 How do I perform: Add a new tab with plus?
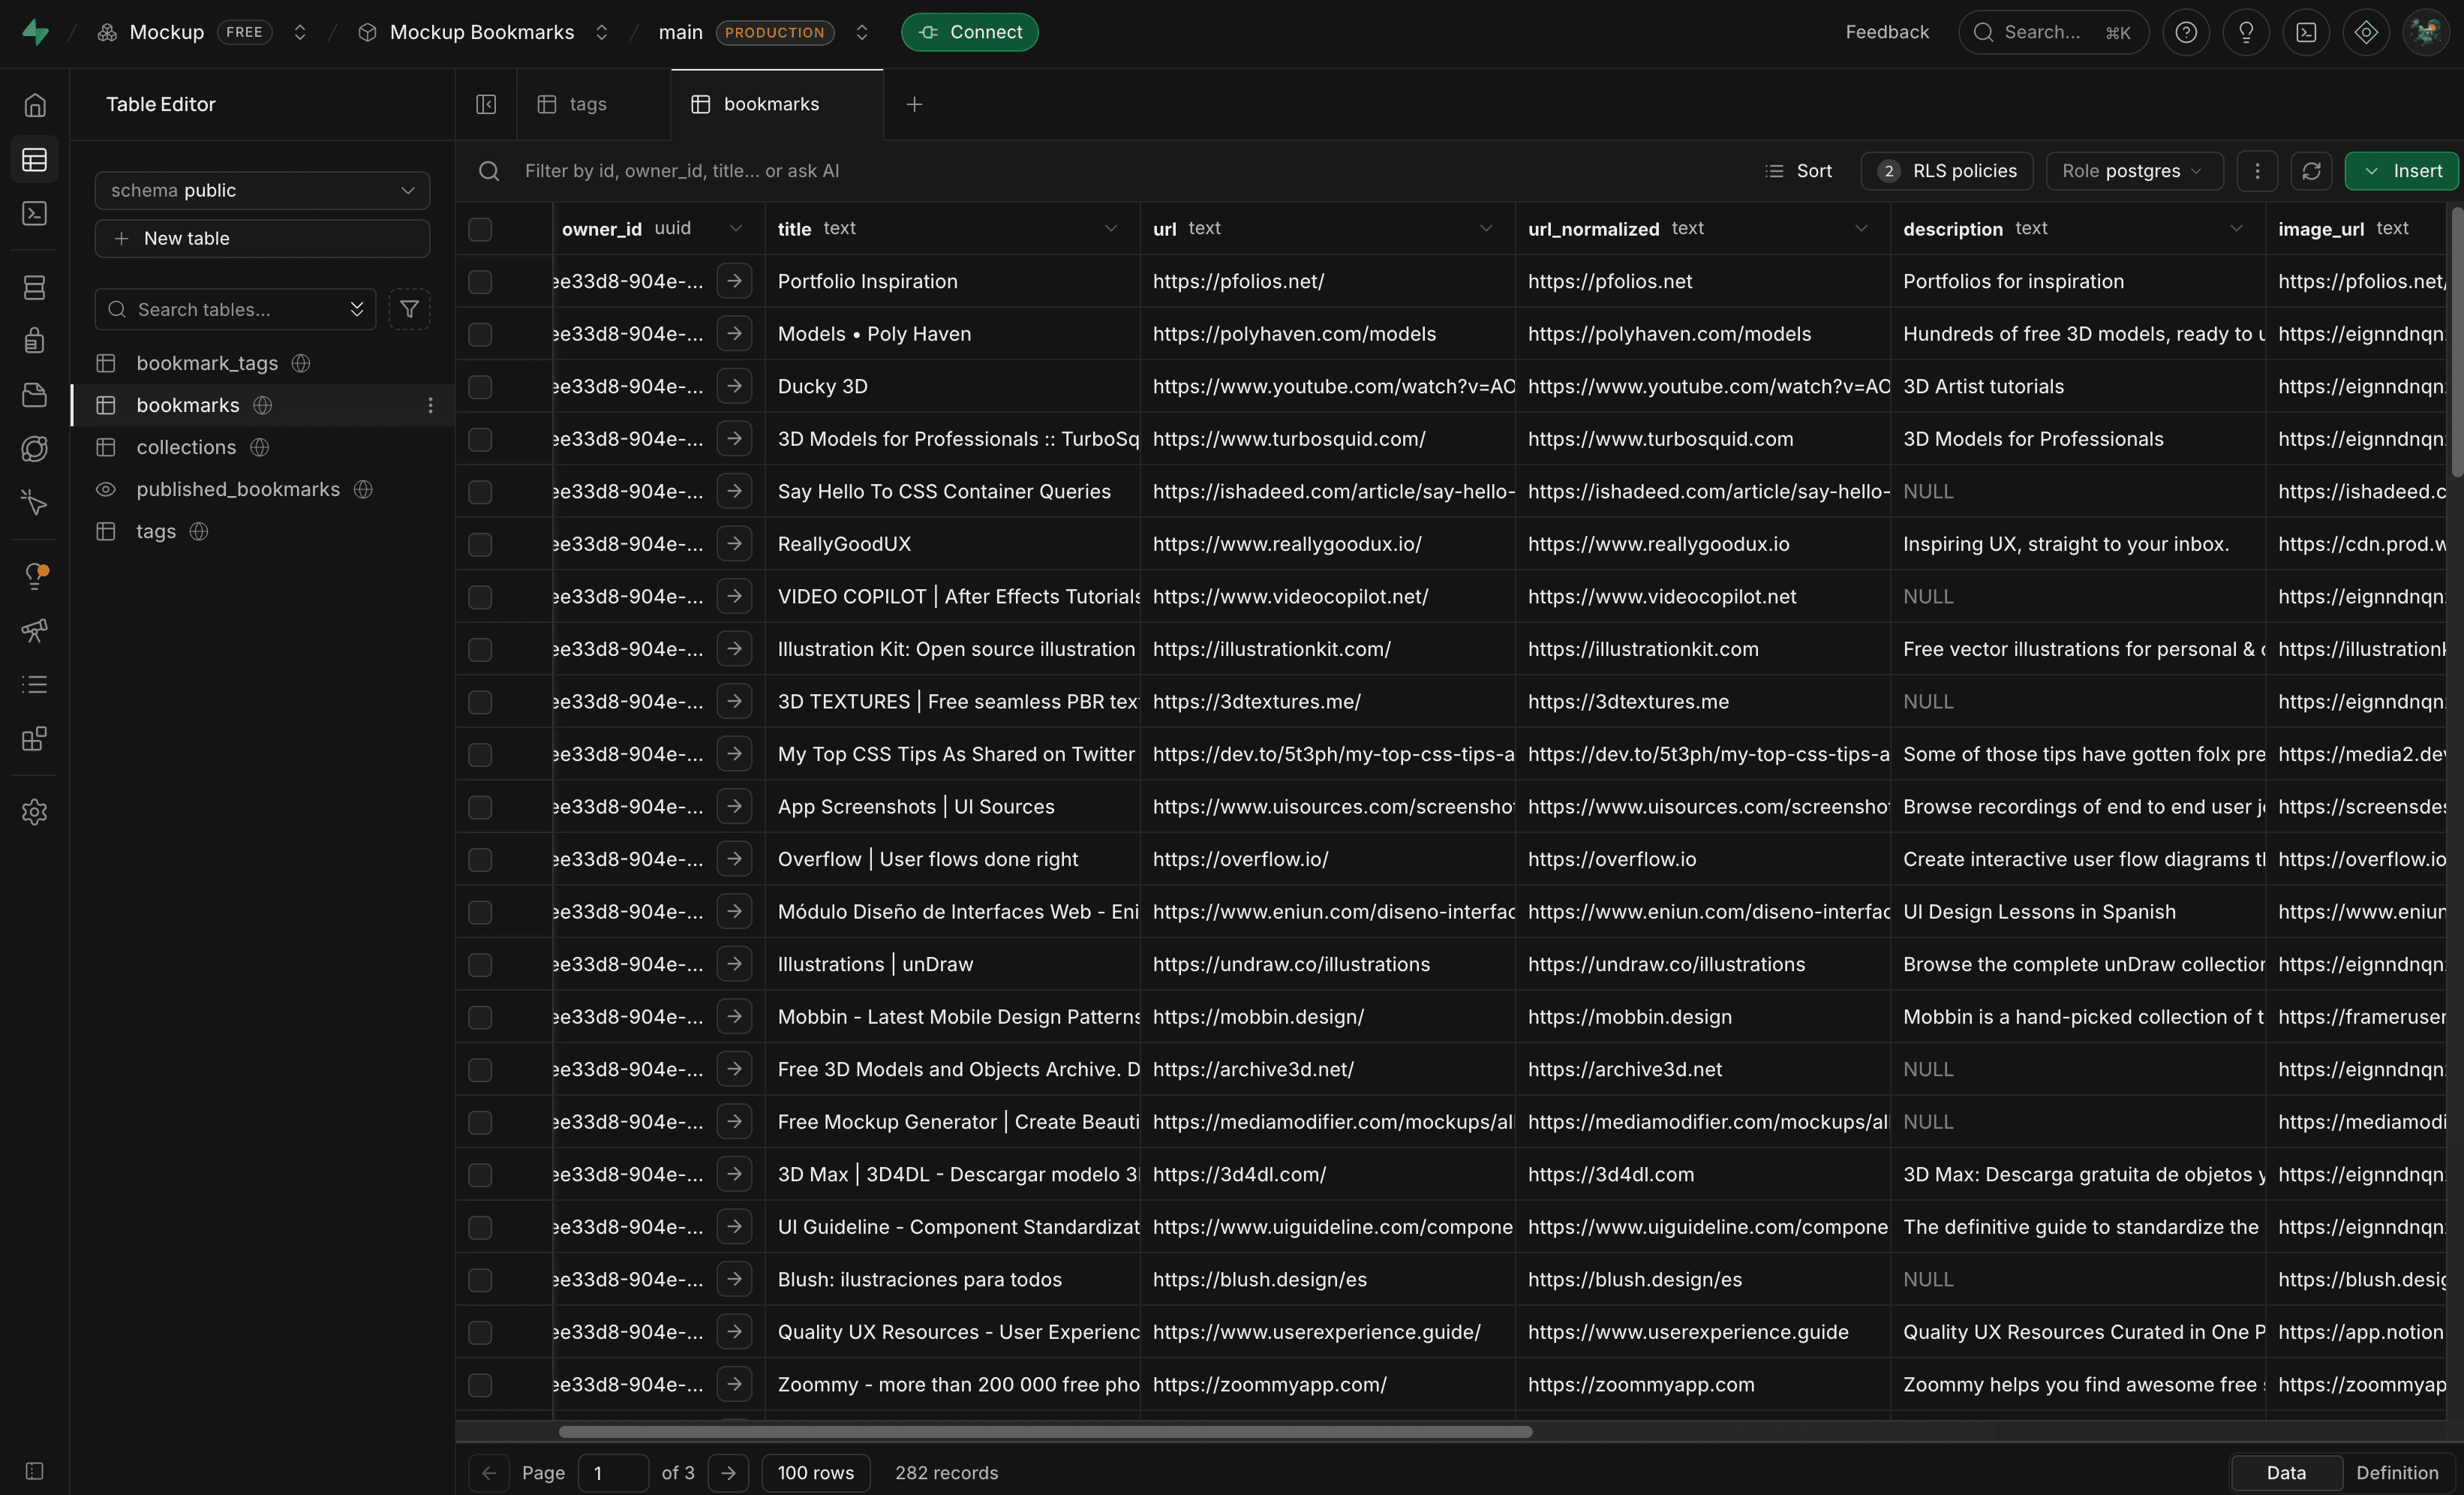pyautogui.click(x=914, y=104)
